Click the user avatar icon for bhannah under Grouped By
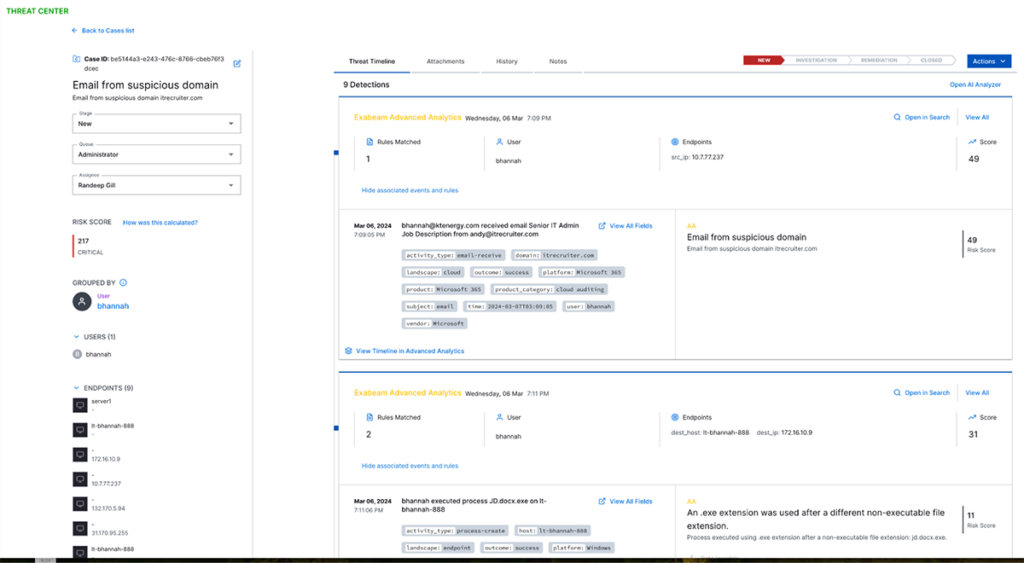This screenshot has height=563, width=1024. [81, 301]
